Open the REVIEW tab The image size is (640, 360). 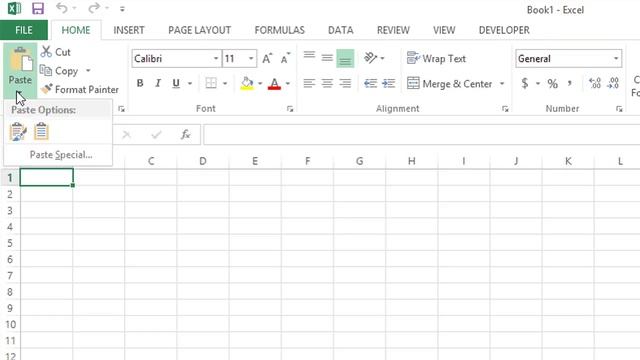(393, 30)
